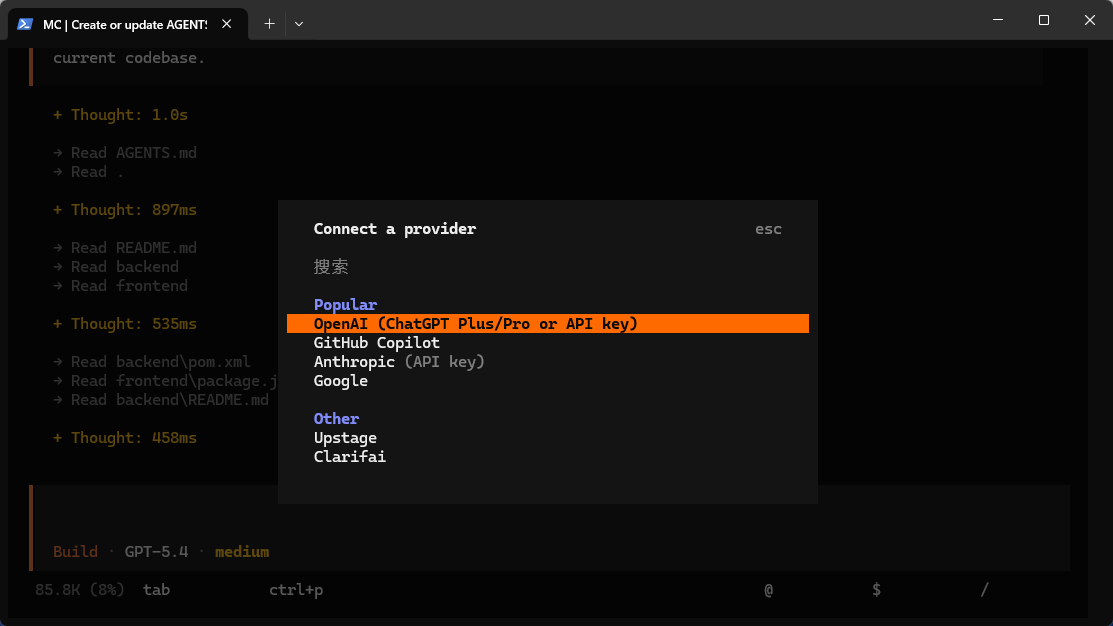1113x626 pixels.
Task: Expand the Thought: 535ms entry
Action: 125,324
